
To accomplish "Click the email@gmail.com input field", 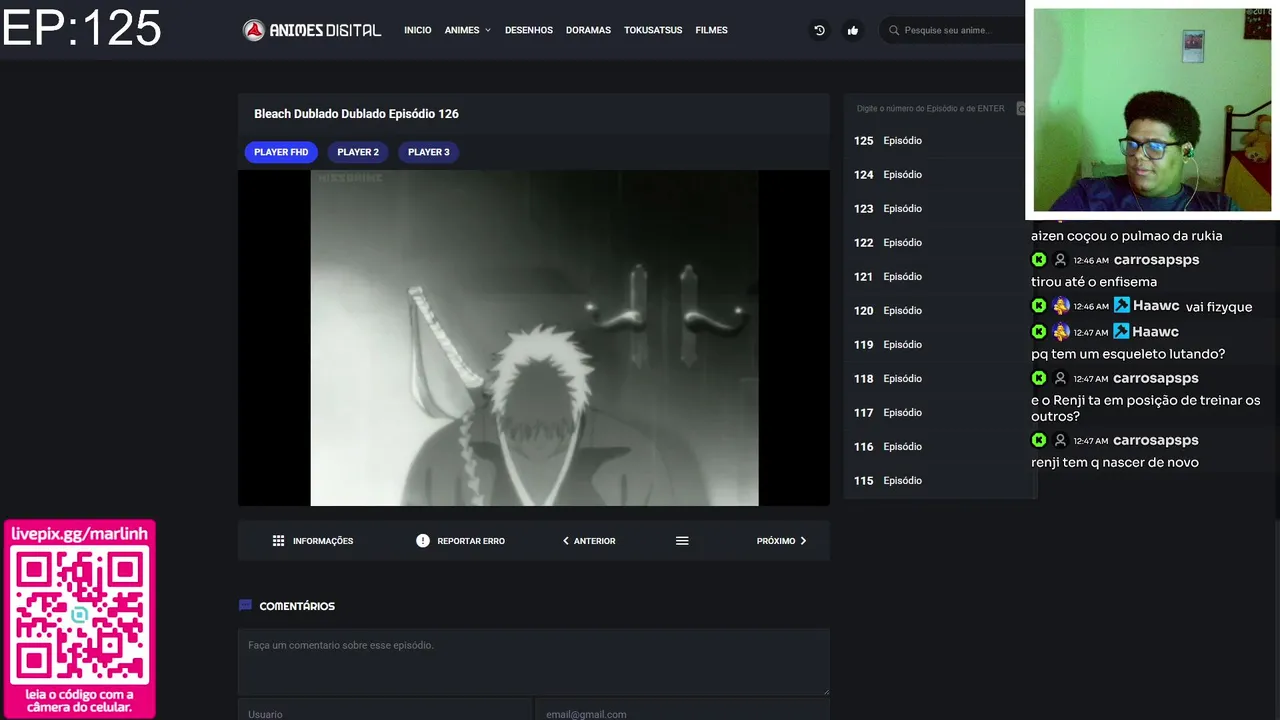I will pos(682,711).
